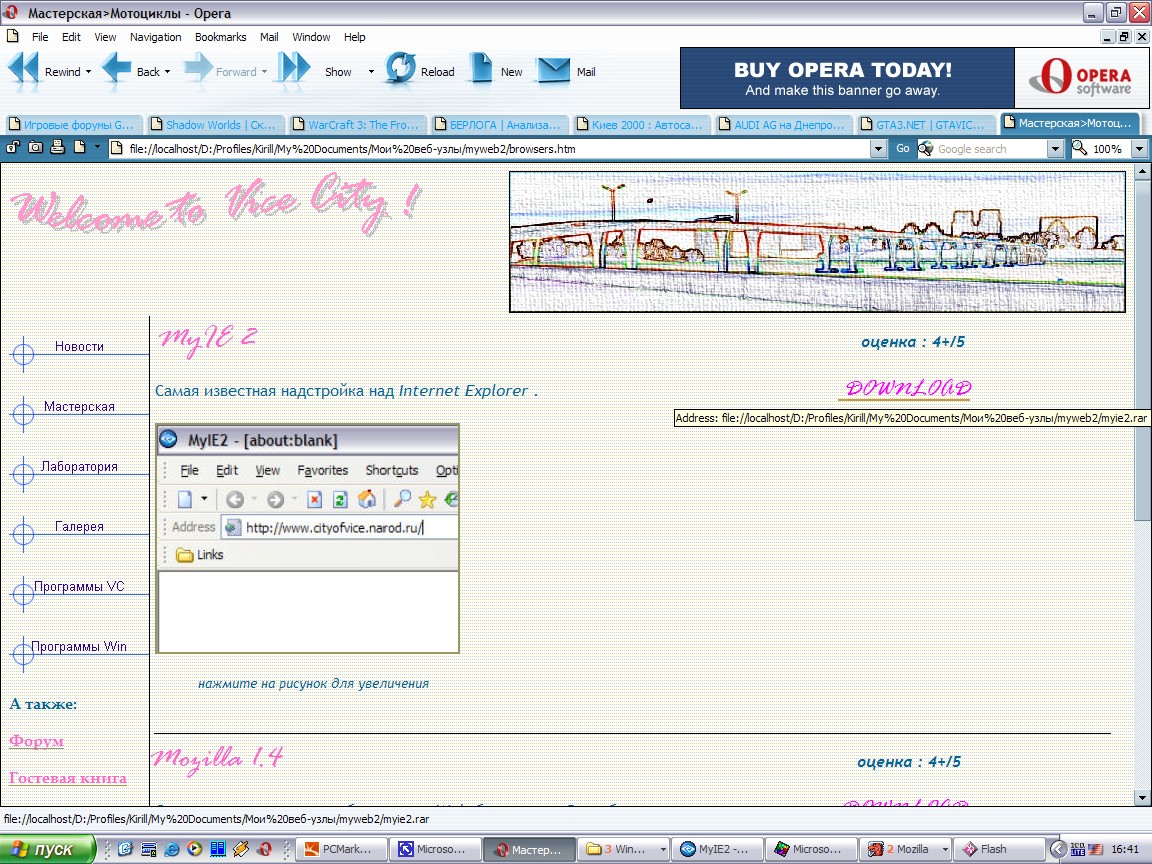Screen dimensions: 1152x864
Task: Follow the 'Форум' link
Action: (x=37, y=741)
